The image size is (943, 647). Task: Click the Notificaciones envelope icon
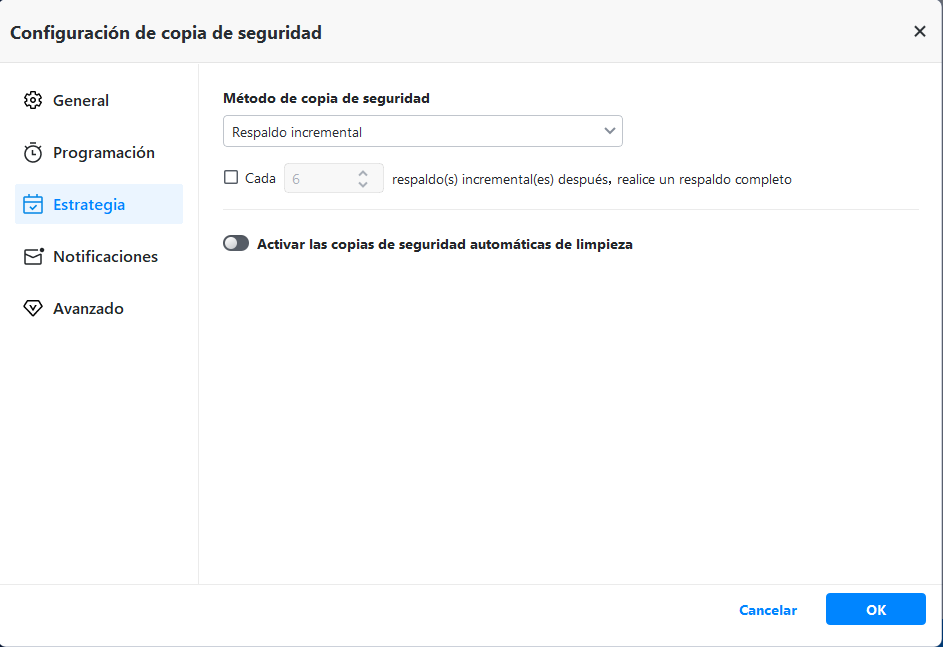click(34, 257)
